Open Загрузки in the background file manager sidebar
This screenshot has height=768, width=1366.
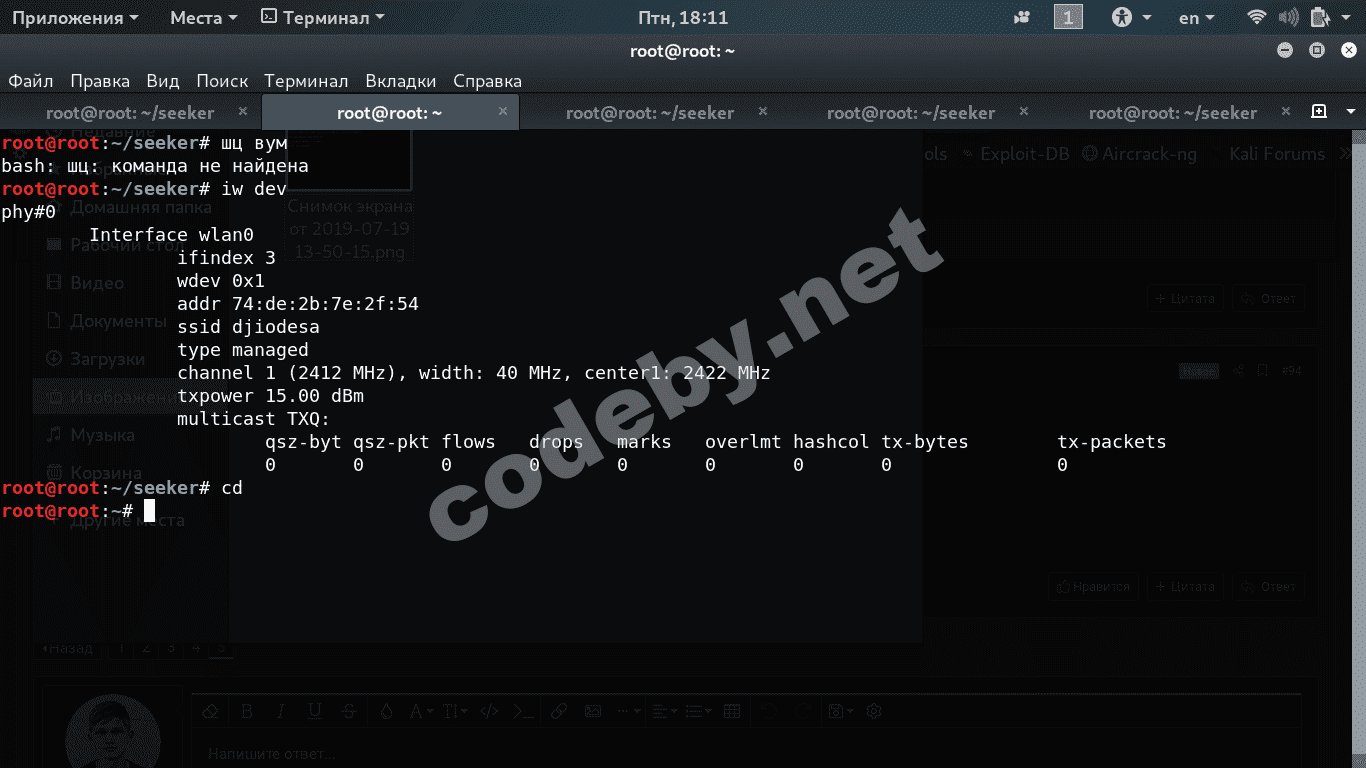[x=96, y=359]
